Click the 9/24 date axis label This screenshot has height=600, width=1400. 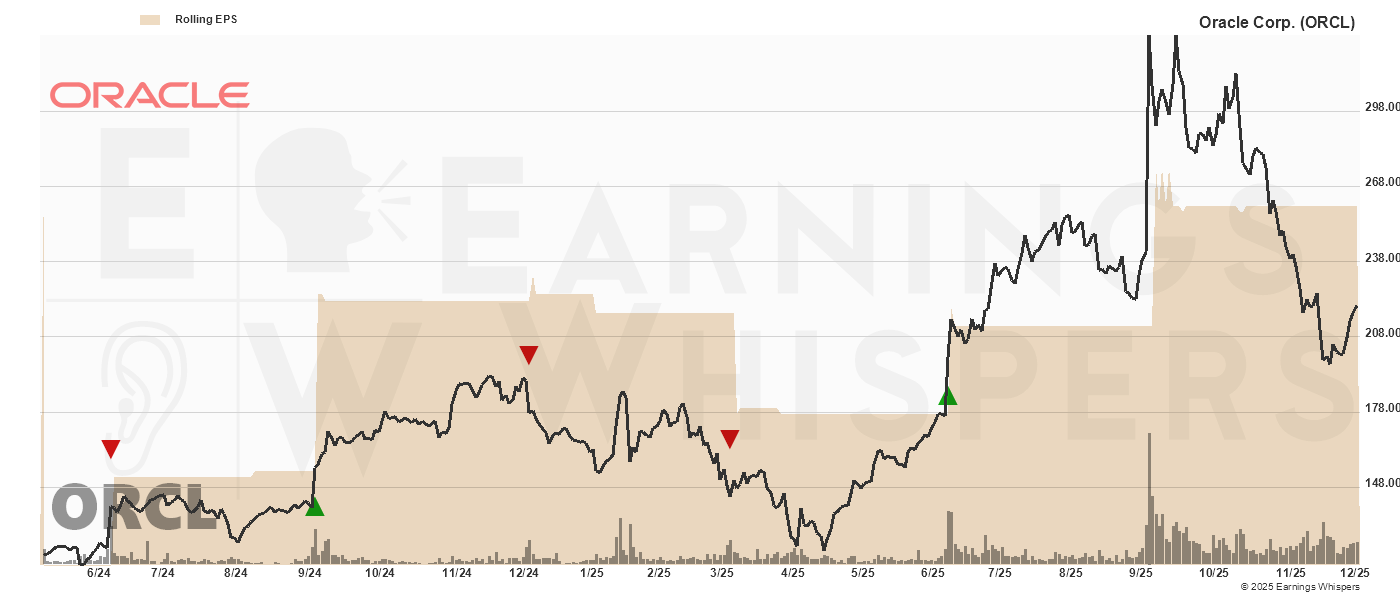[x=310, y=573]
